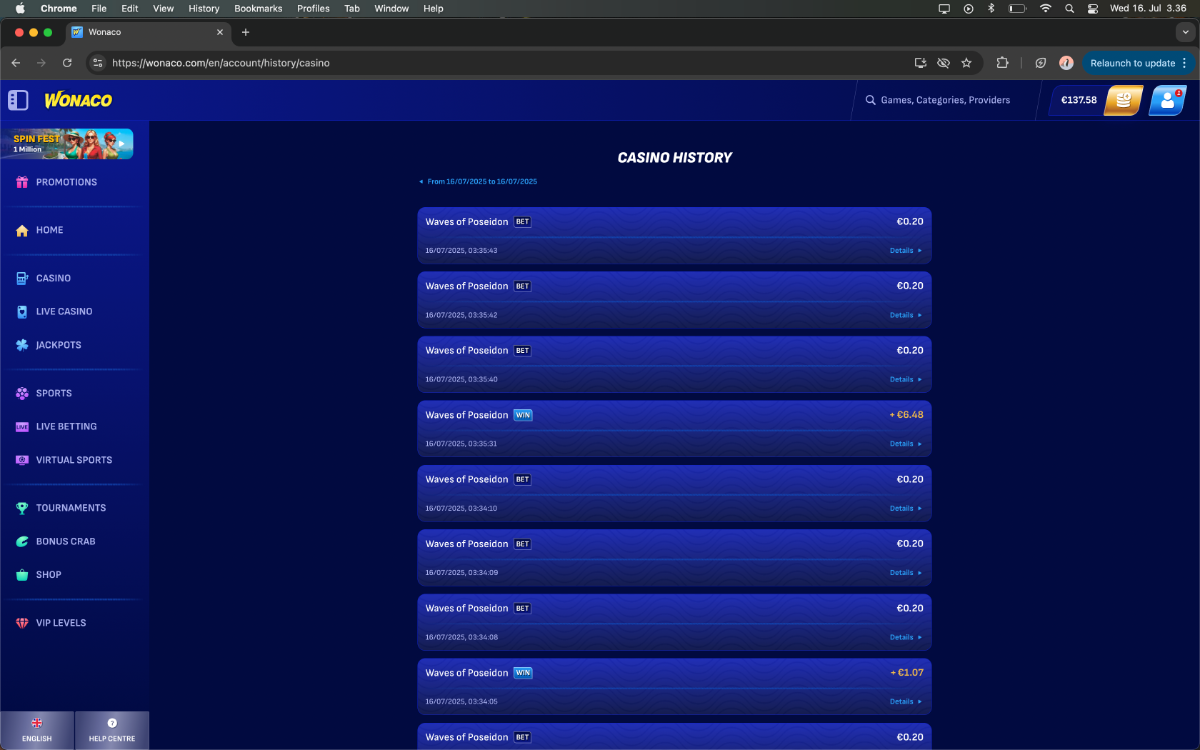Expand Details for the +€6.48 win entry
Viewport: 1200px width, 750px height.
pos(905,444)
